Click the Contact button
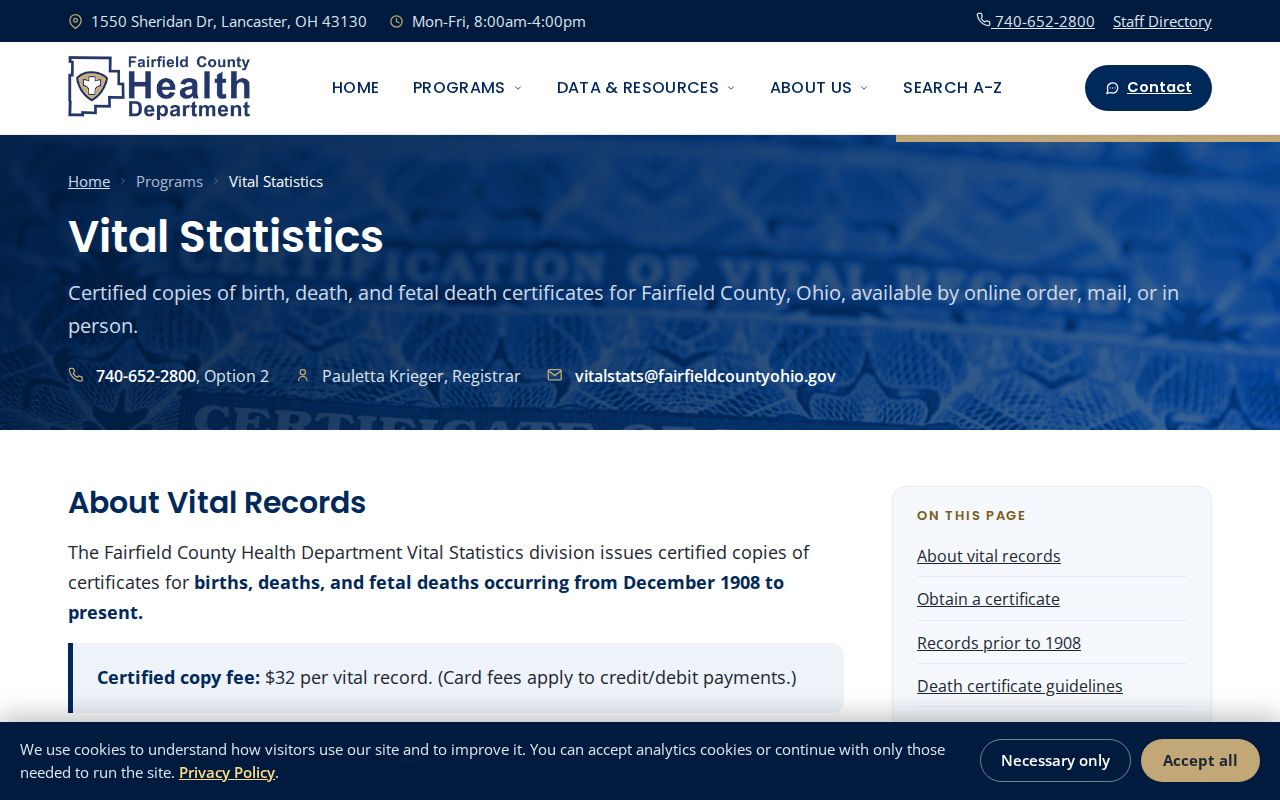1280x800 pixels. 1148,88
